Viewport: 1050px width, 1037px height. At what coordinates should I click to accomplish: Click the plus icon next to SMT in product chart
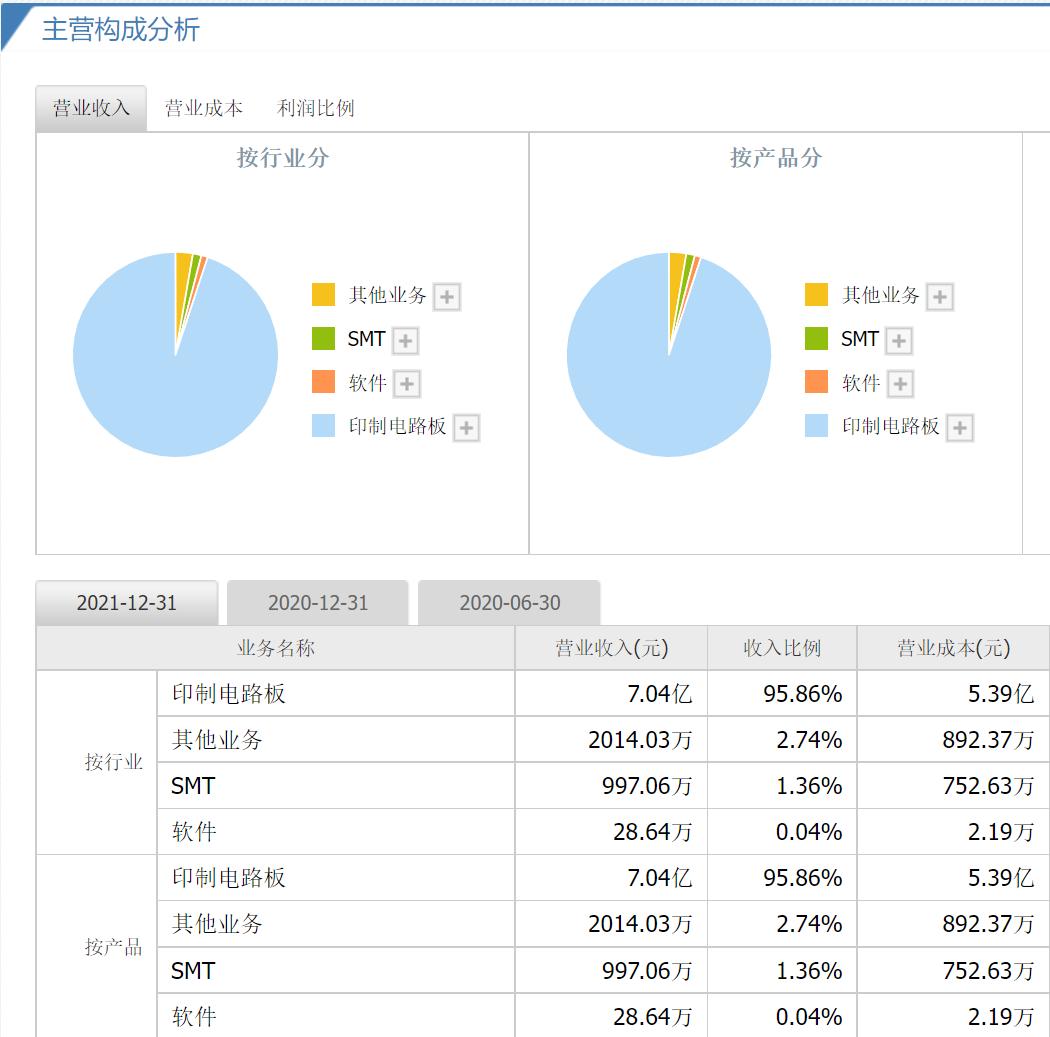point(897,340)
